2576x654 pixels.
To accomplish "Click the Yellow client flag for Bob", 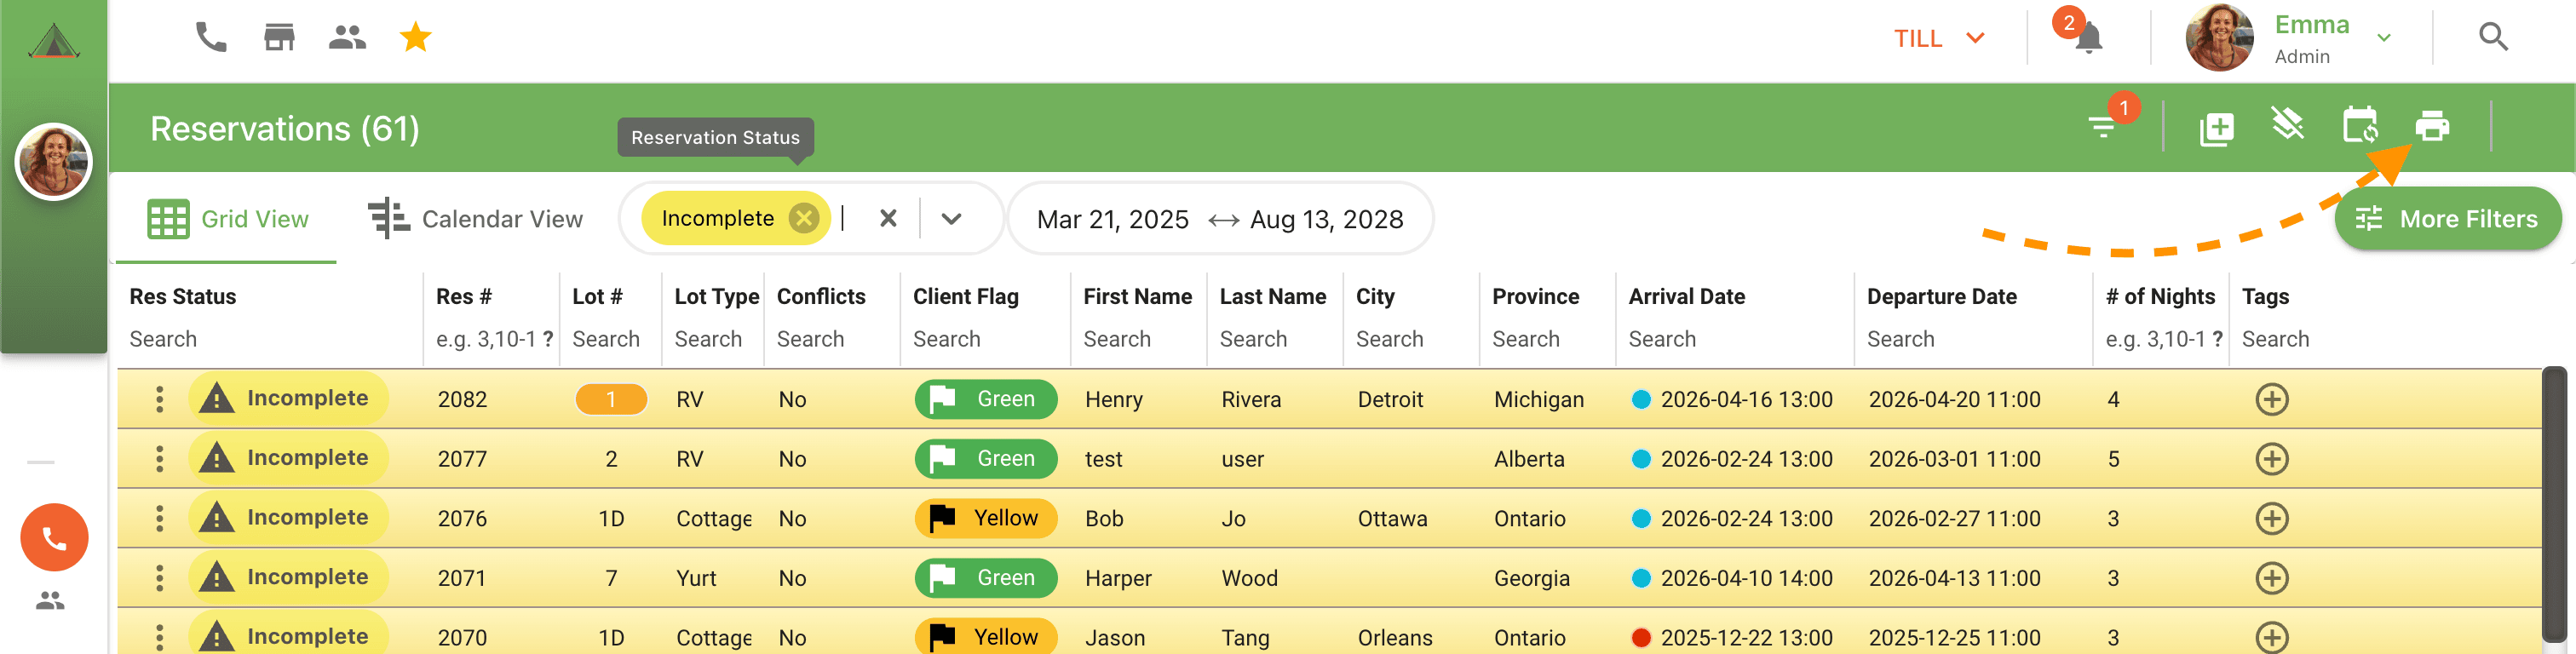I will (985, 518).
